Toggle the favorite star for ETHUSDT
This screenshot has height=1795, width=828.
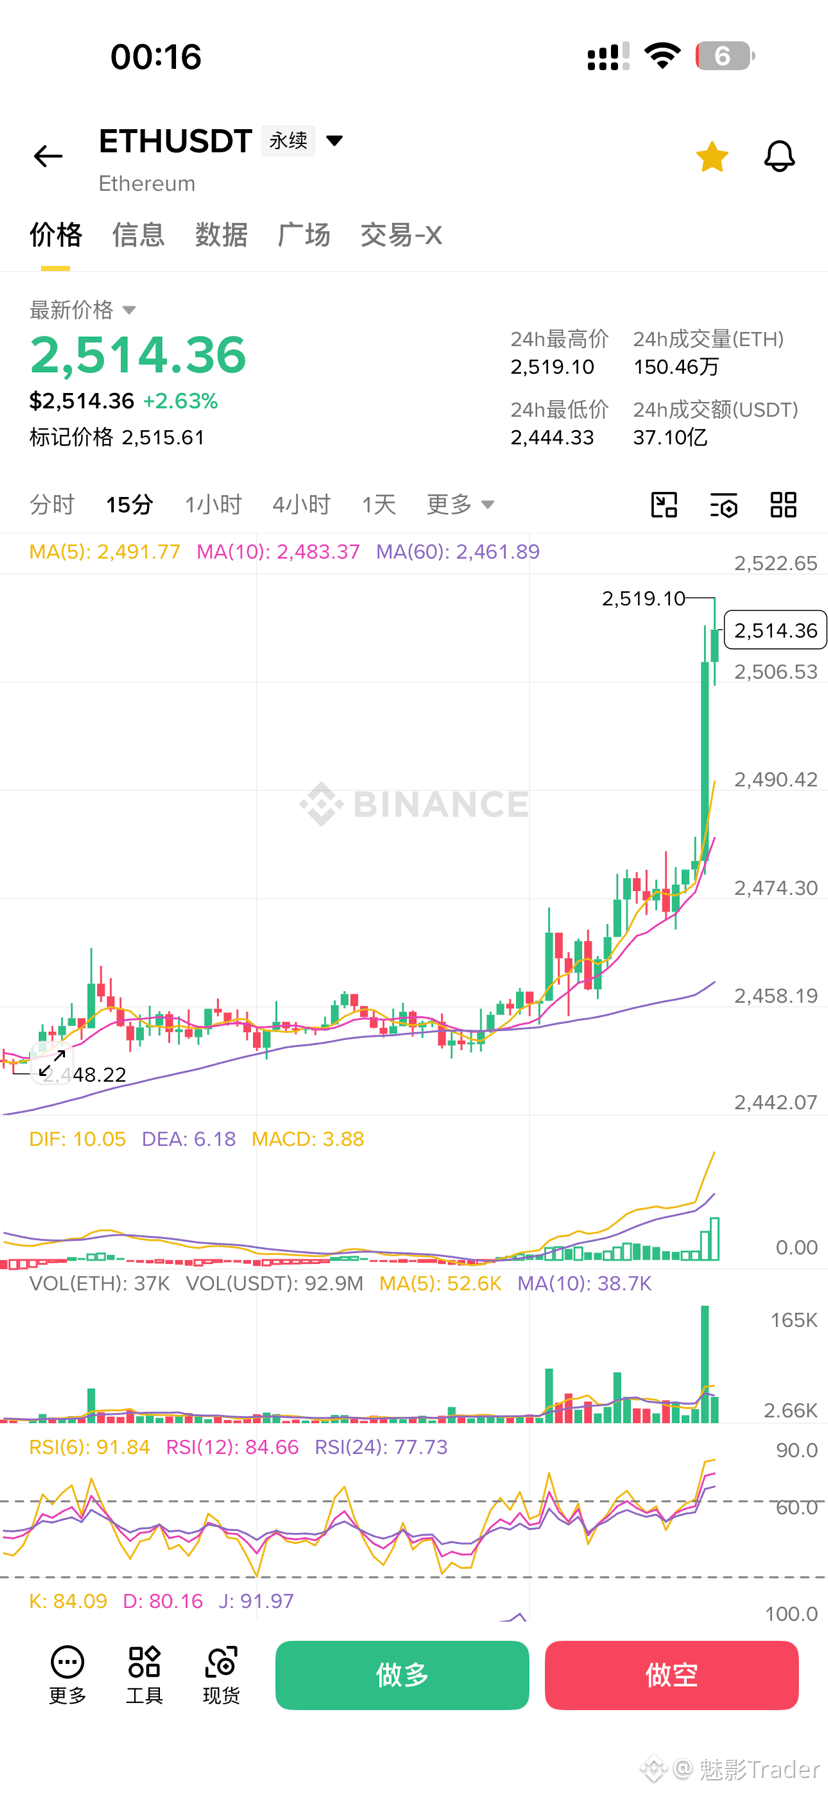(x=712, y=156)
